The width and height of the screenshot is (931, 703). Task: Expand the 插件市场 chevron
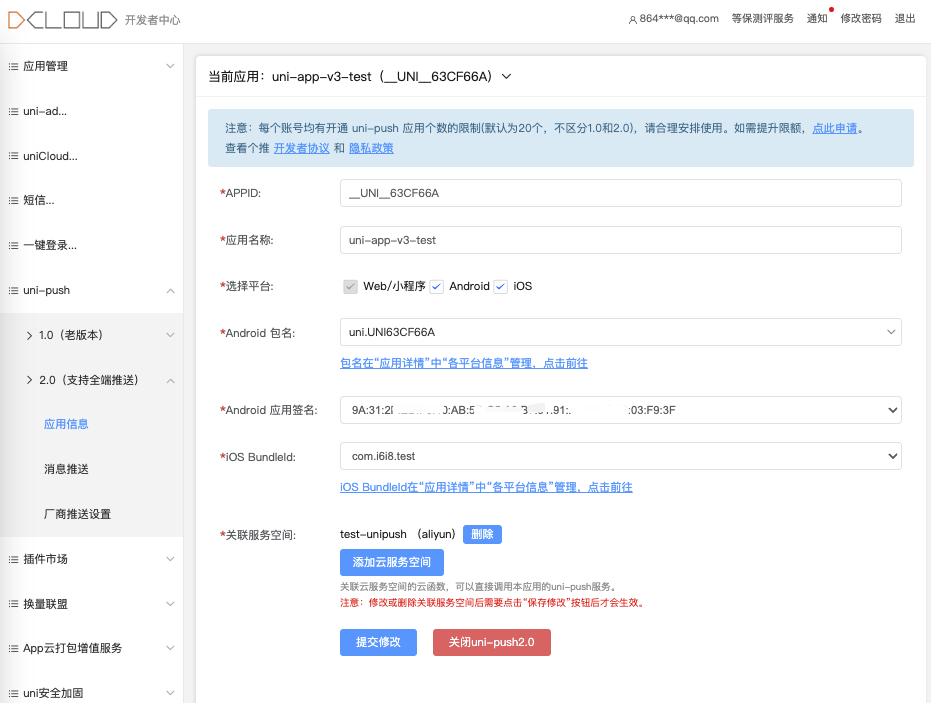170,559
